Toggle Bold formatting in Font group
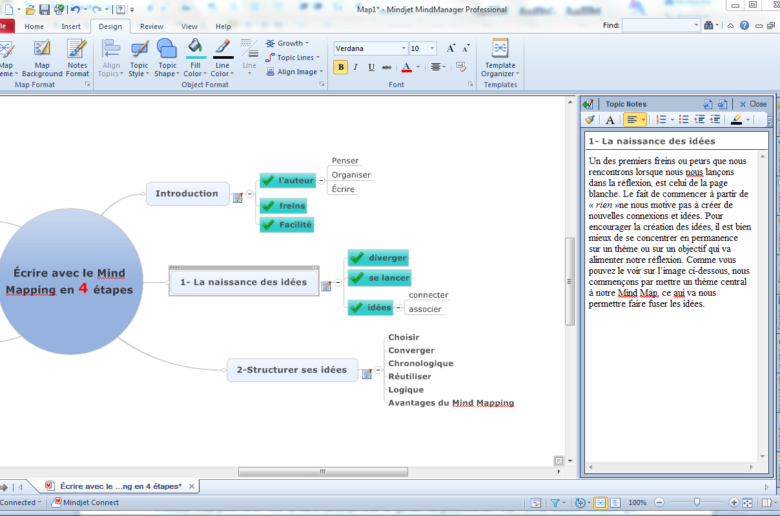Viewport: 780px width, 516px height. [x=341, y=68]
